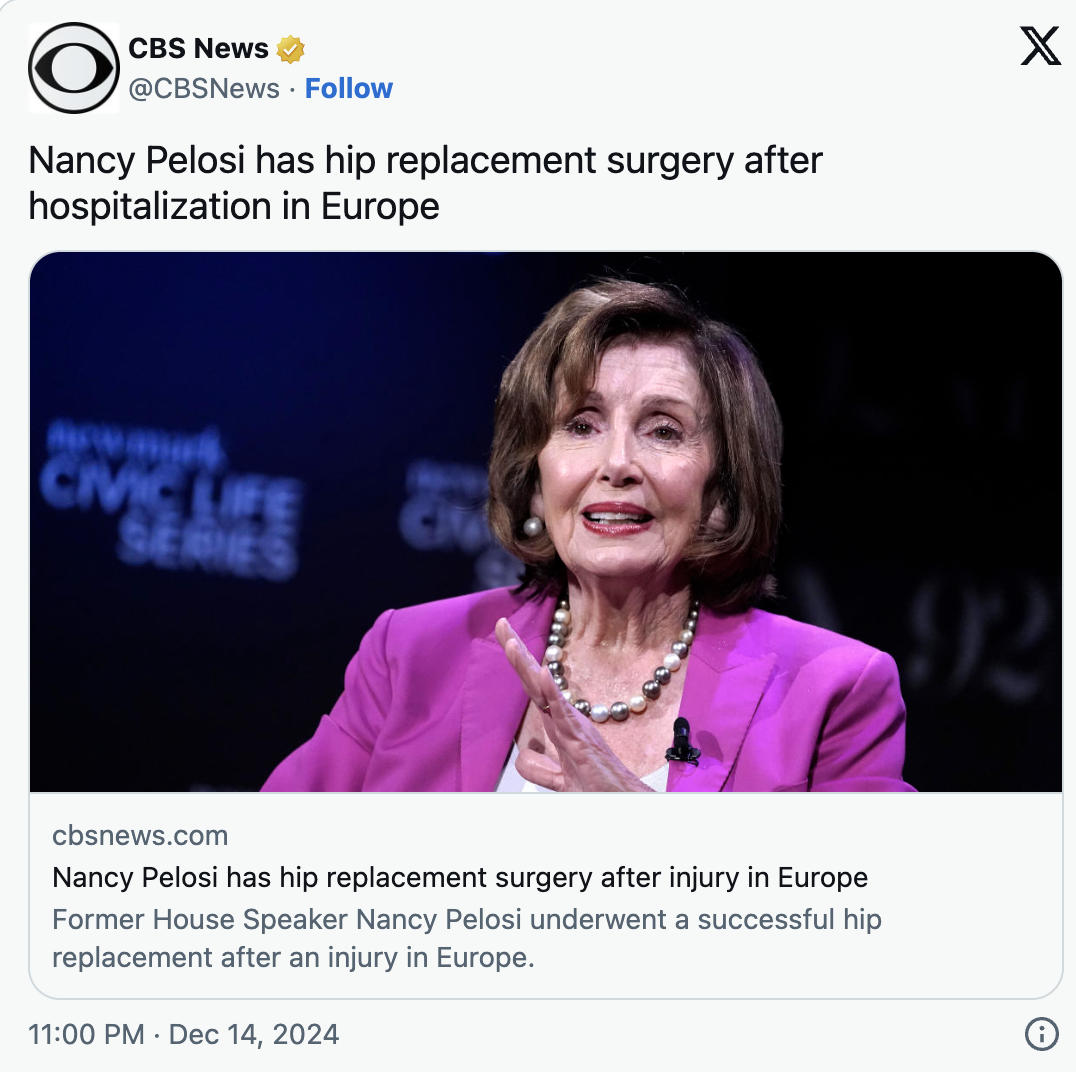Click the info icon beside the timestamp
The width and height of the screenshot is (1076, 1072).
tap(1042, 1034)
